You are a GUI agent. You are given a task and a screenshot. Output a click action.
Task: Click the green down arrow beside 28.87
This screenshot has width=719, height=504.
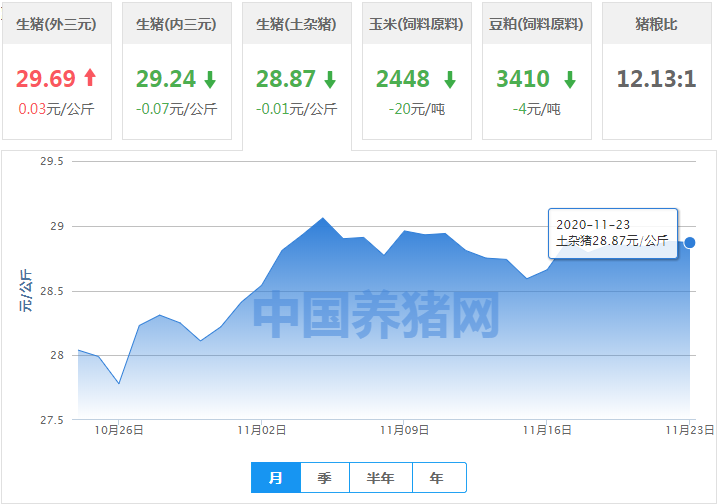(x=330, y=79)
